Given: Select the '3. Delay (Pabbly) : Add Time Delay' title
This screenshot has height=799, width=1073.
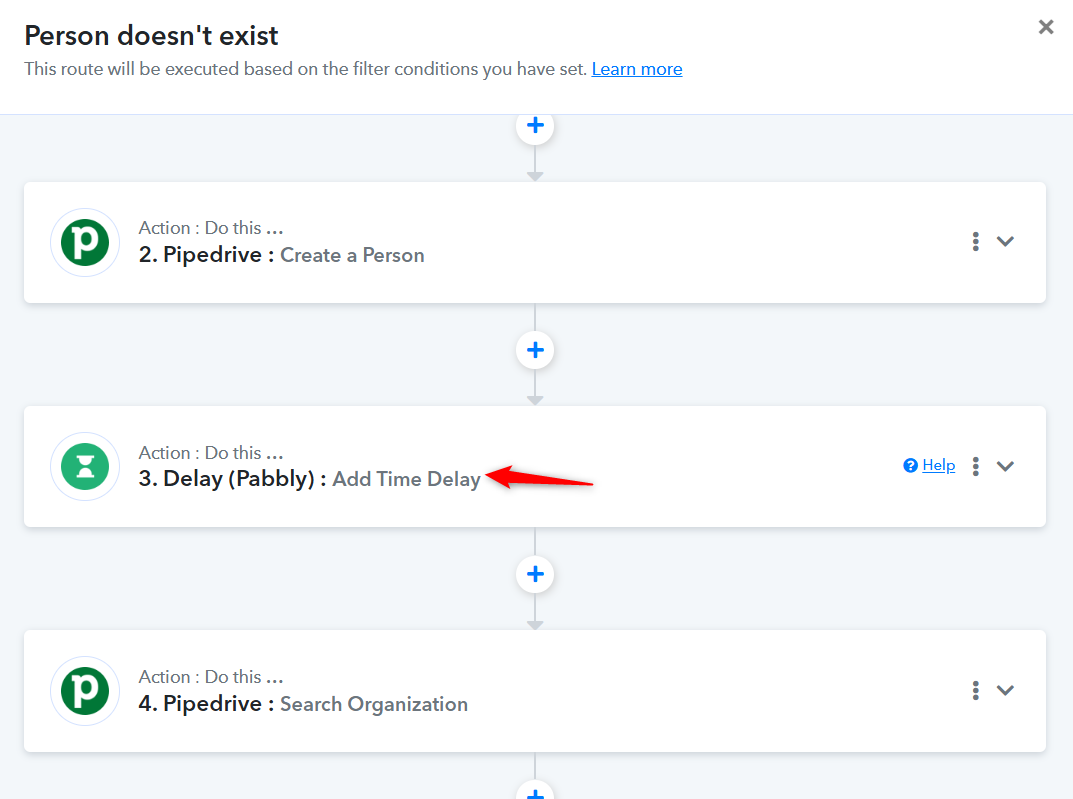Looking at the screenshot, I should [309, 479].
